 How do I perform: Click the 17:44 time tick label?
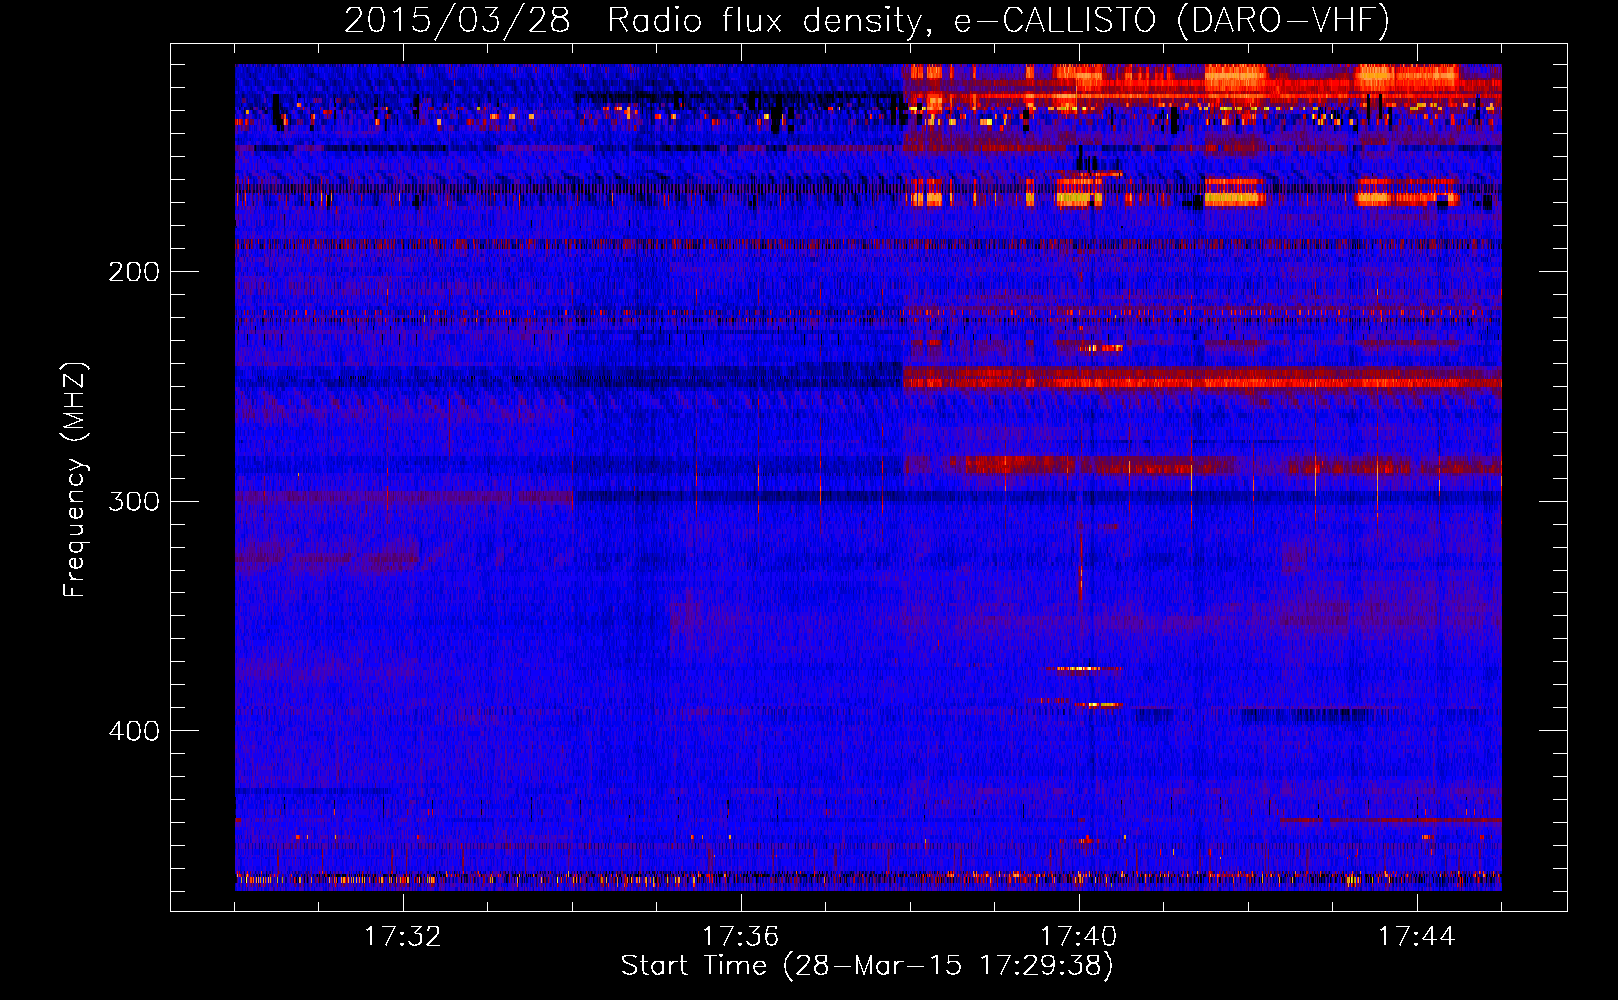[x=1417, y=937]
